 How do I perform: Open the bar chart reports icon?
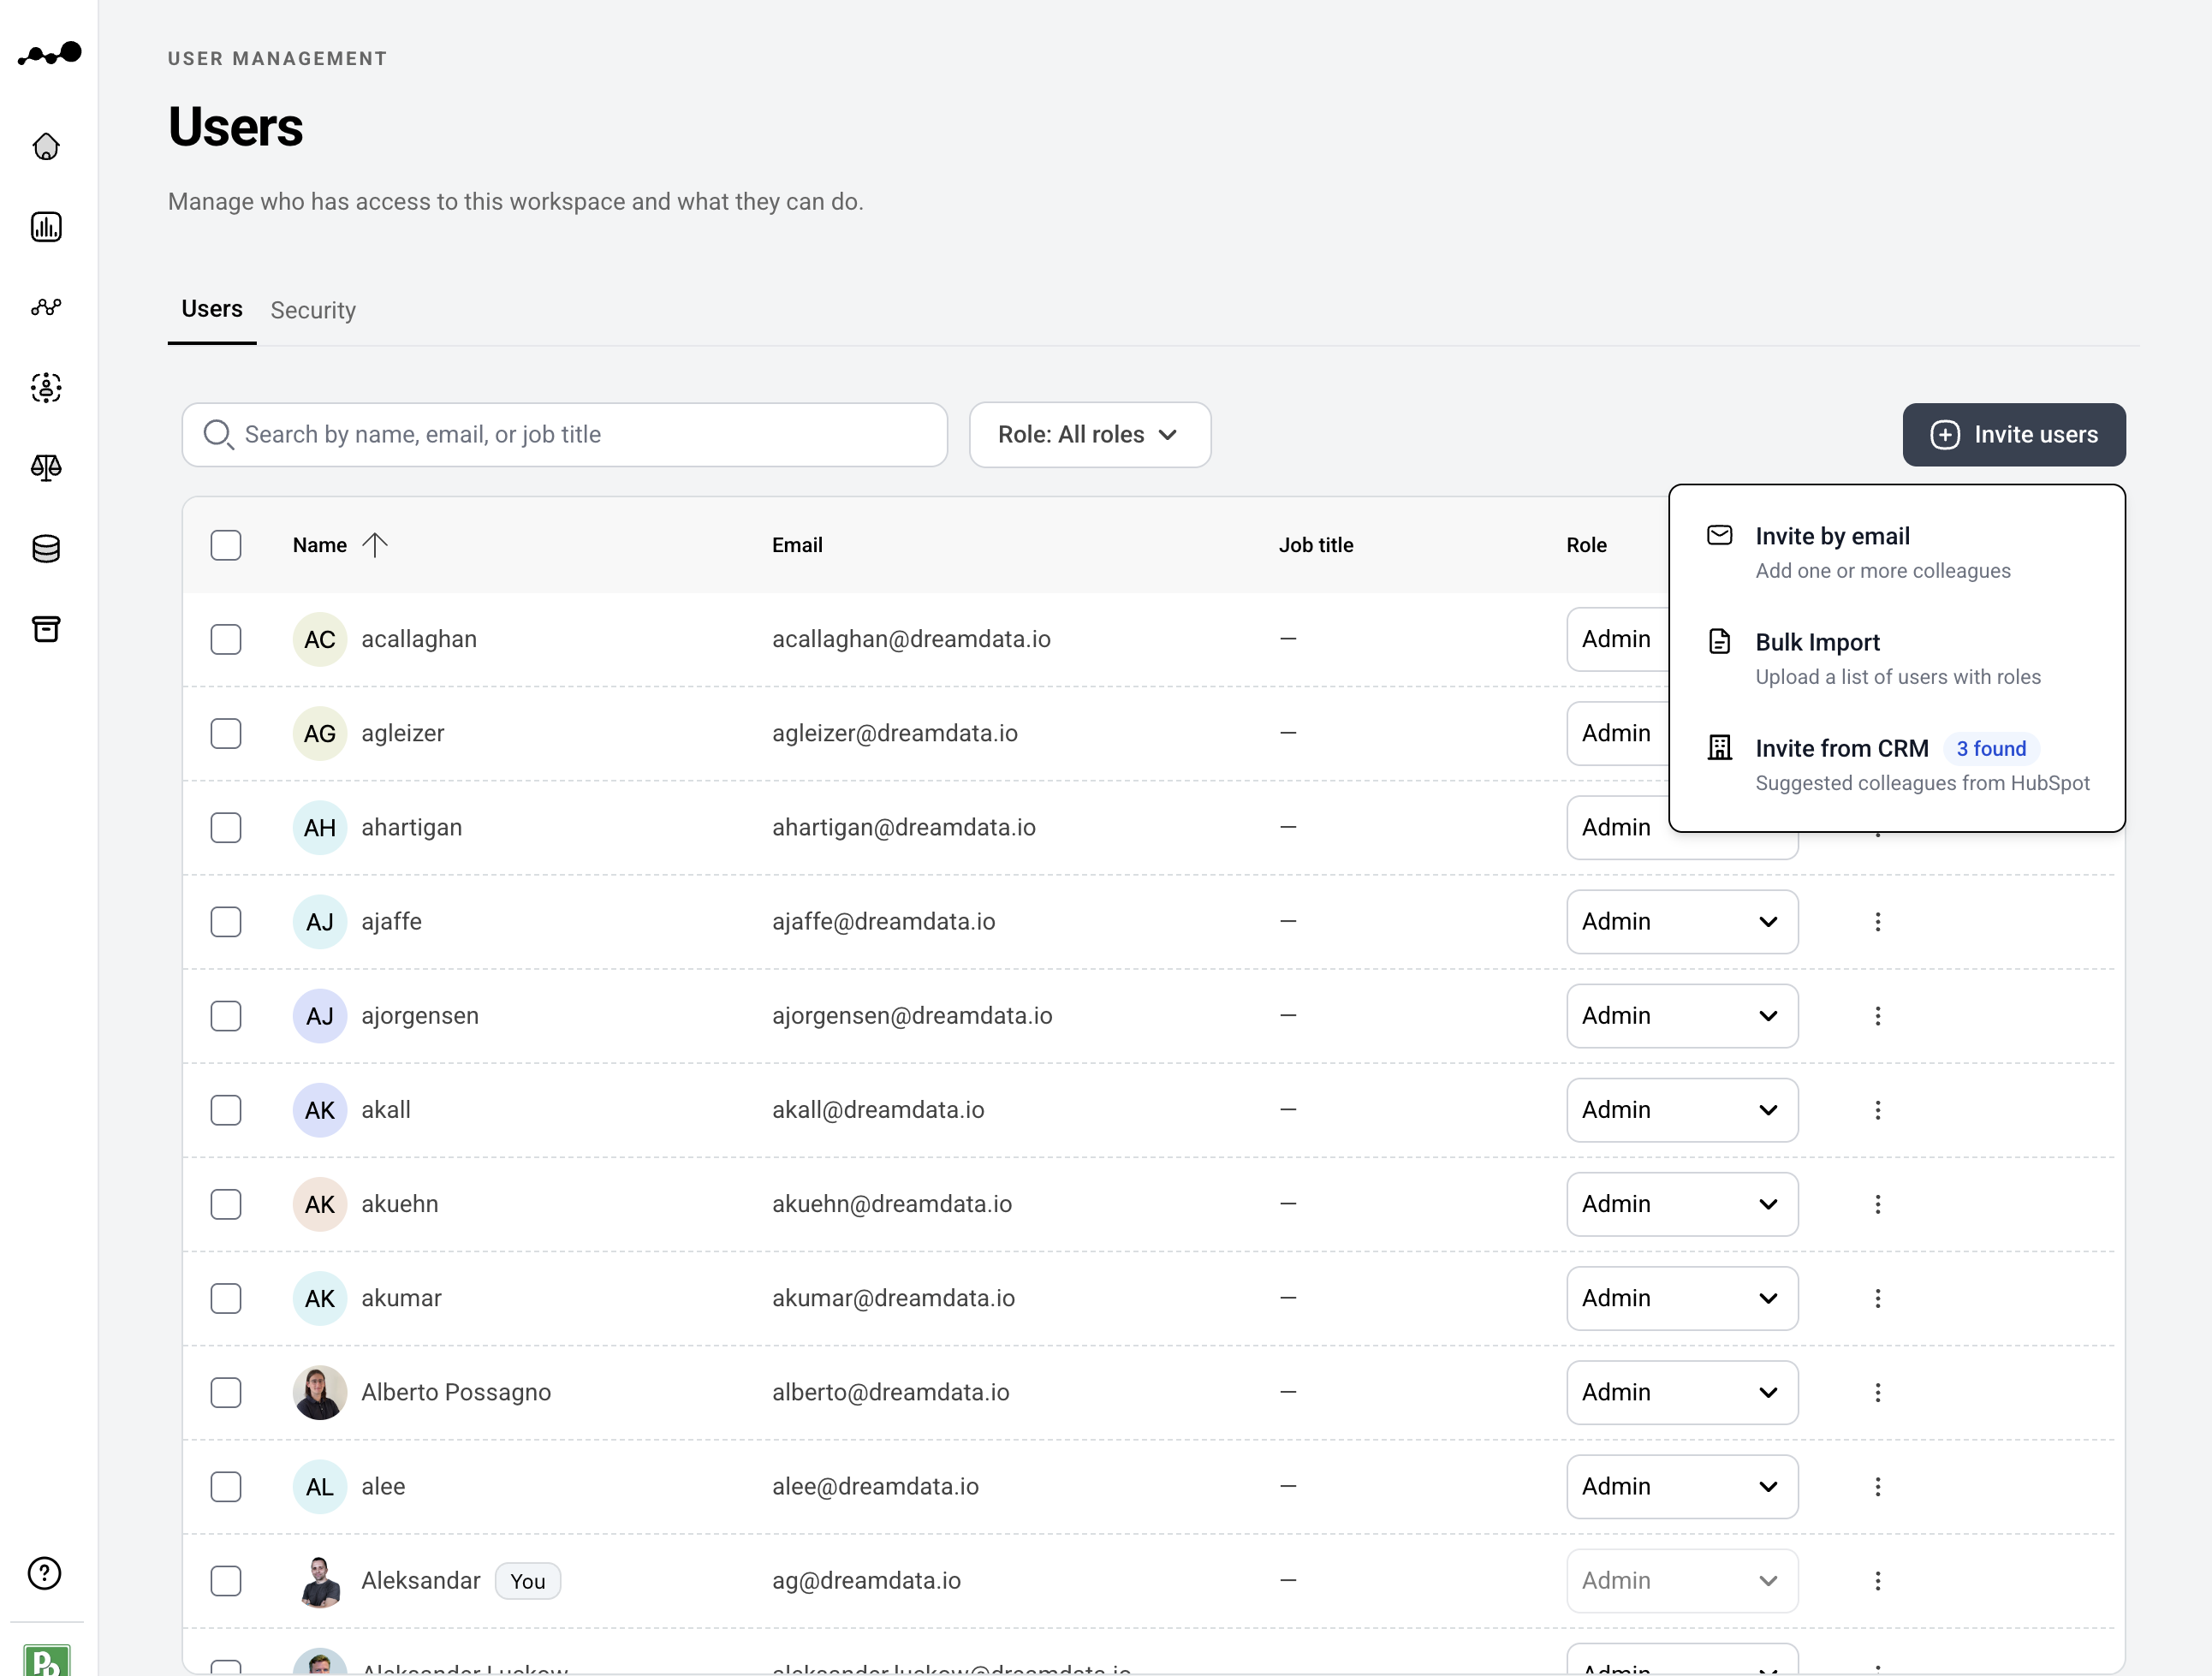tap(46, 227)
